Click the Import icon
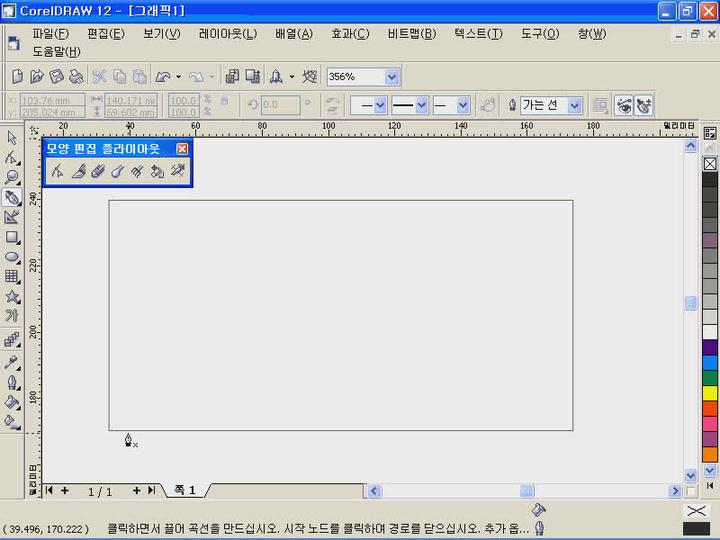This screenshot has height=540, width=720. (x=232, y=76)
